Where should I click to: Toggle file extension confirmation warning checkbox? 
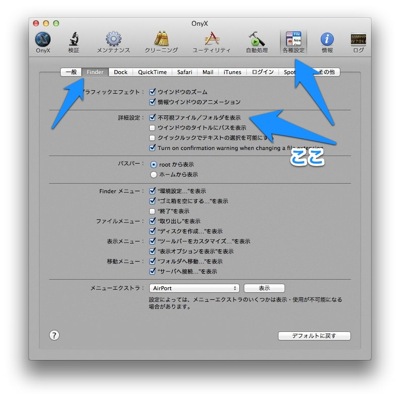pyautogui.click(x=152, y=147)
